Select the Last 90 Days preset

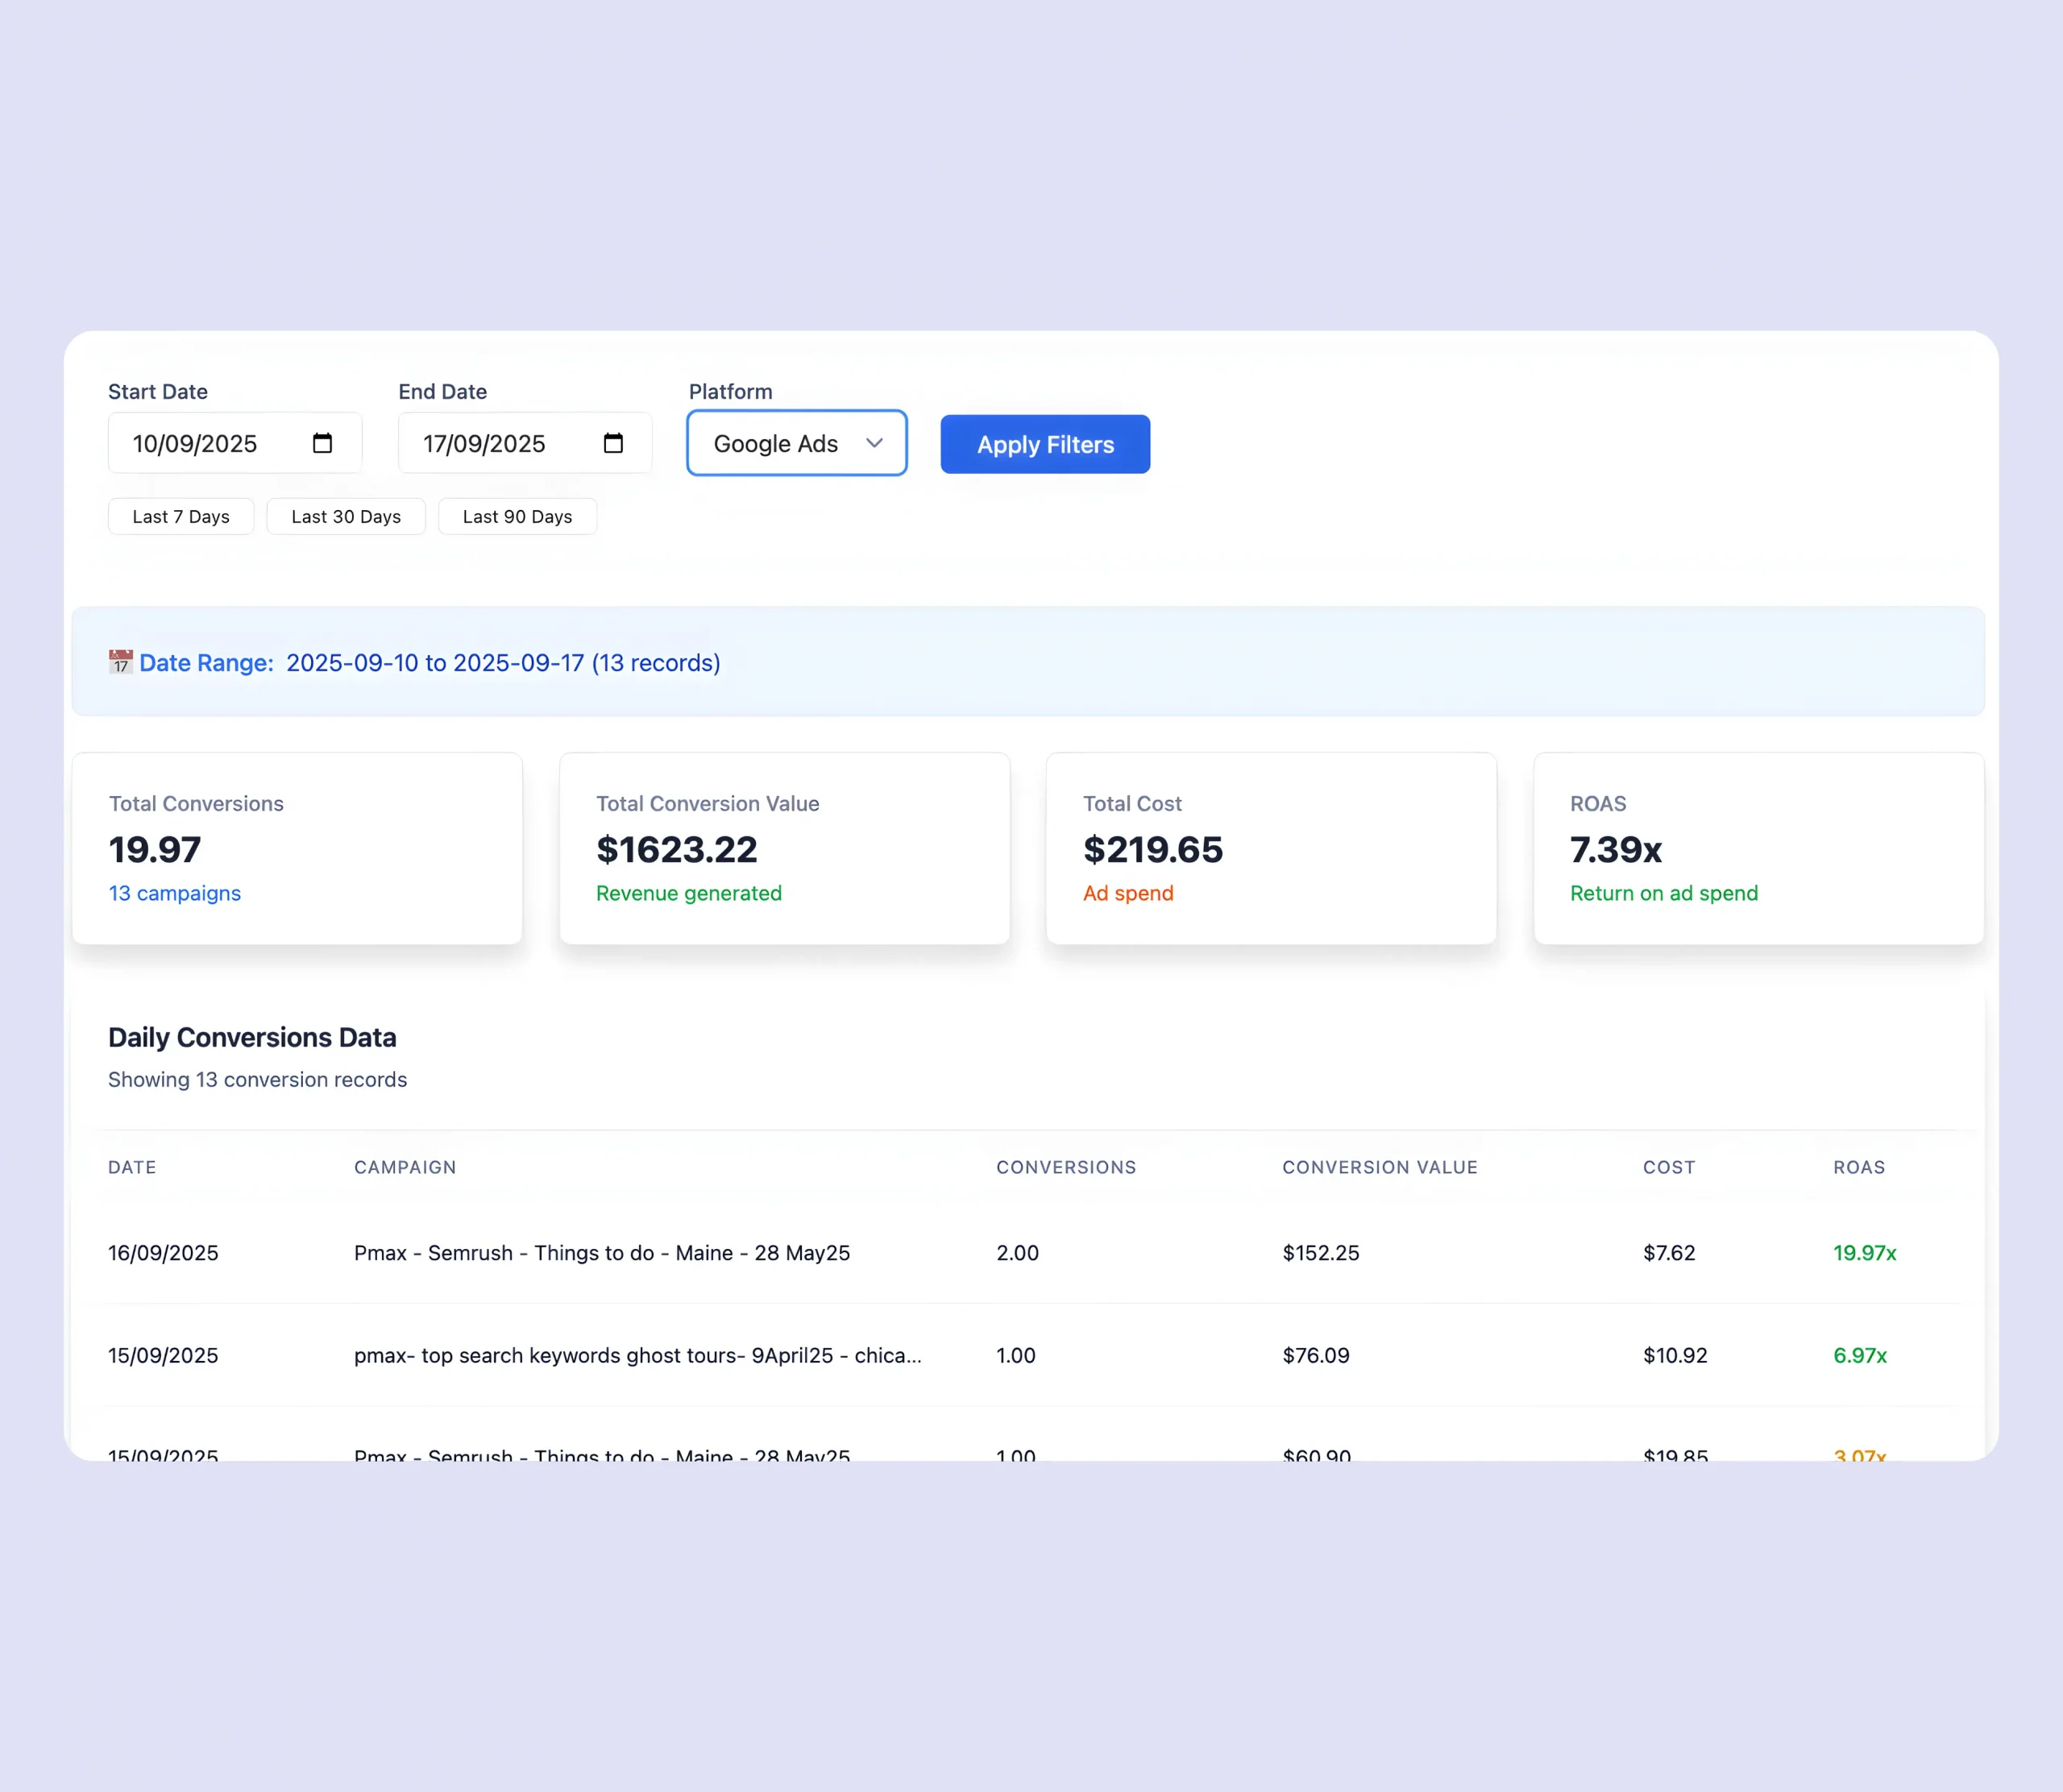(517, 516)
